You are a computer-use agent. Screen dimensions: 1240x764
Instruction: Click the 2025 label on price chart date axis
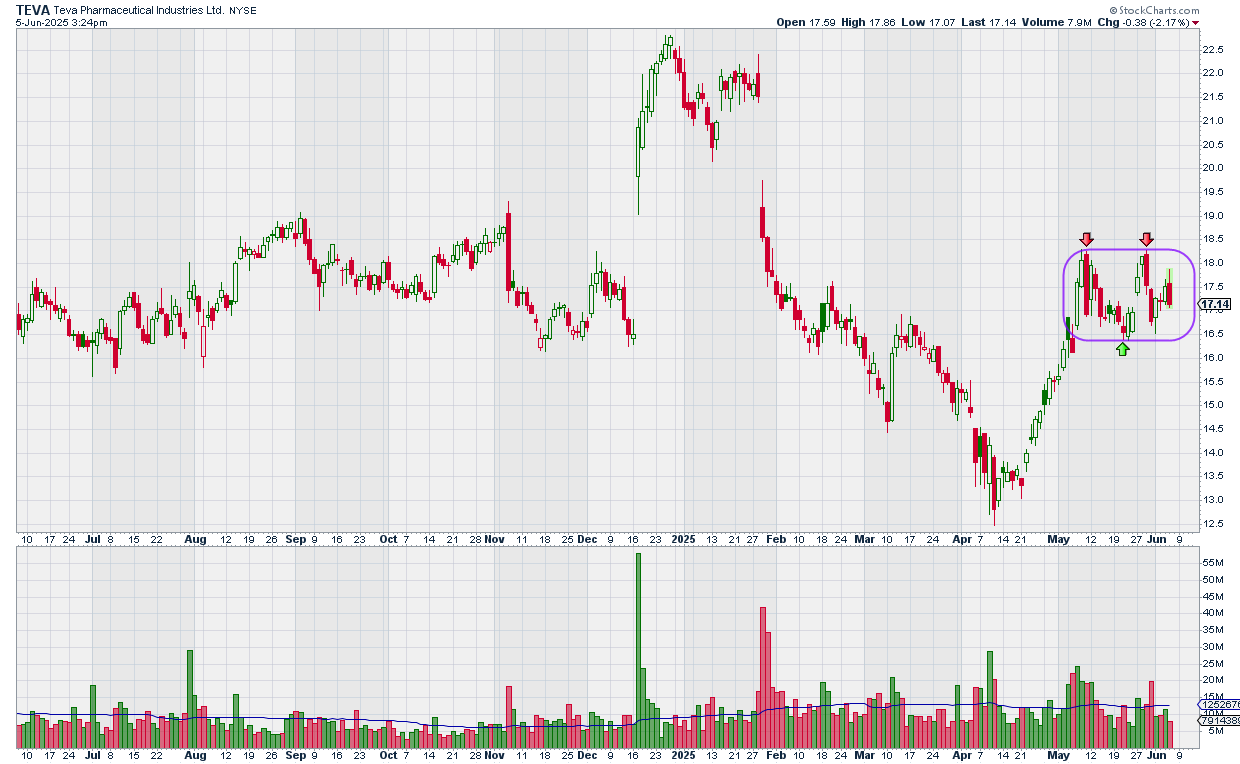point(684,539)
